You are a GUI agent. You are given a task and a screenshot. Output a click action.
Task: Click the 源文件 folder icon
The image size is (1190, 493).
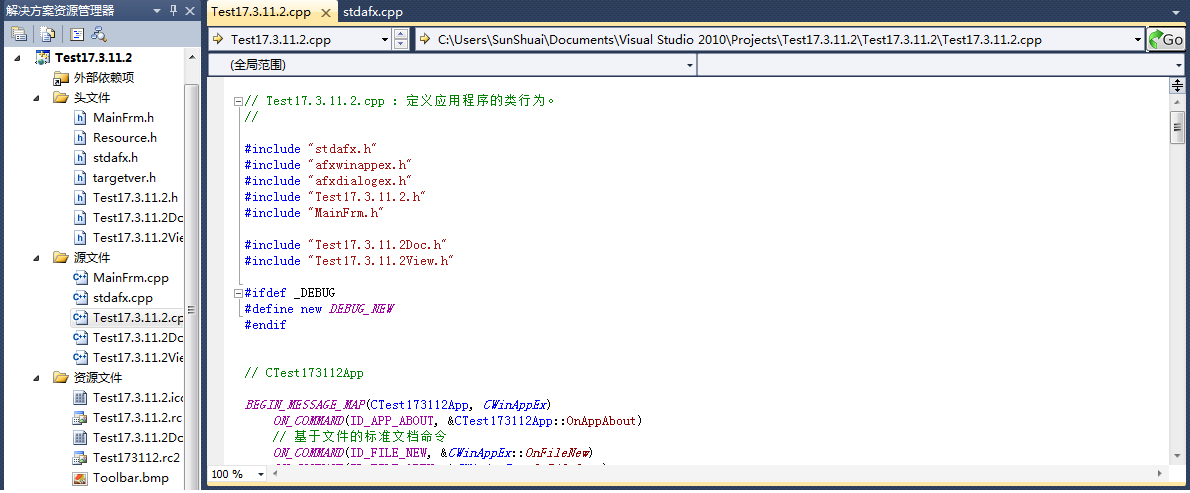(61, 258)
